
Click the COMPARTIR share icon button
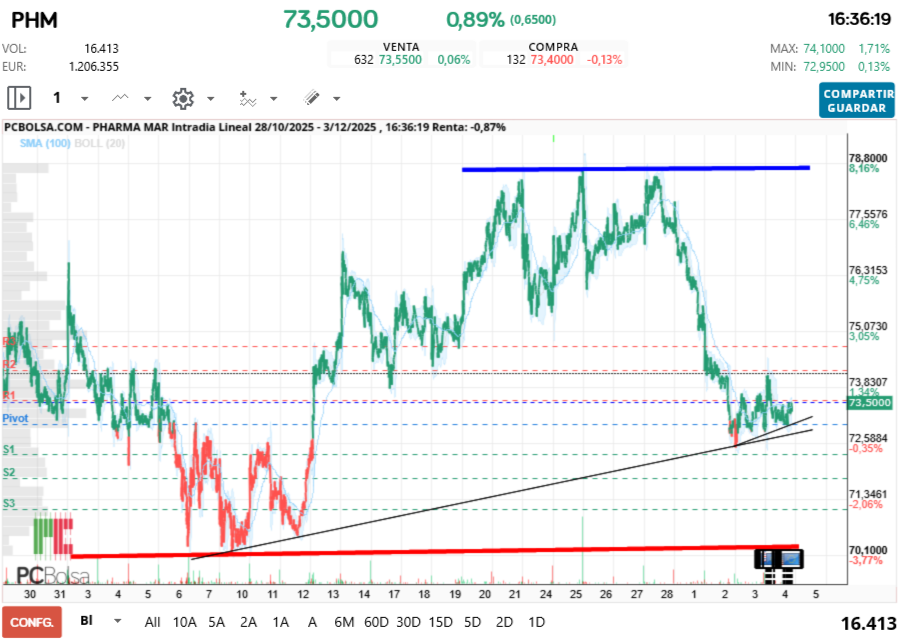pyautogui.click(x=856, y=92)
